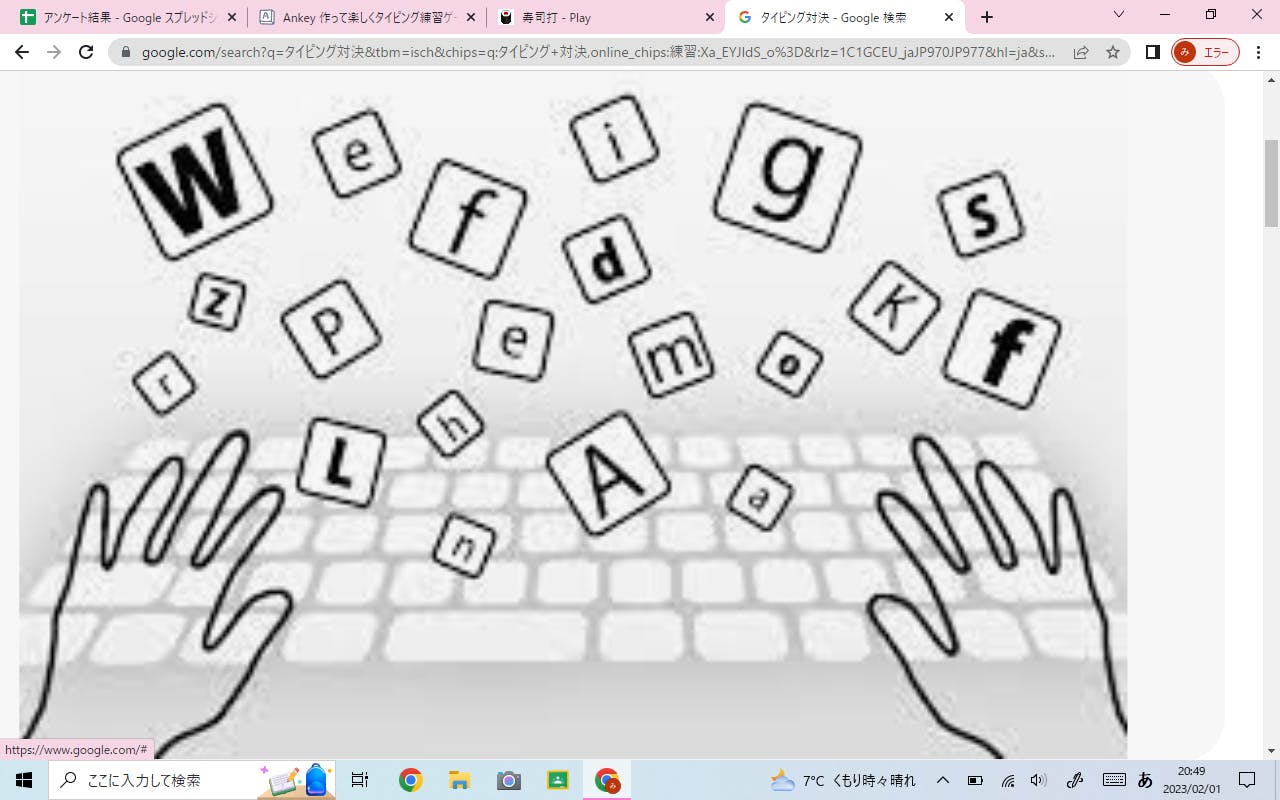Open the tab search dropdown chevron
This screenshot has height=800, width=1280.
[x=1119, y=15]
